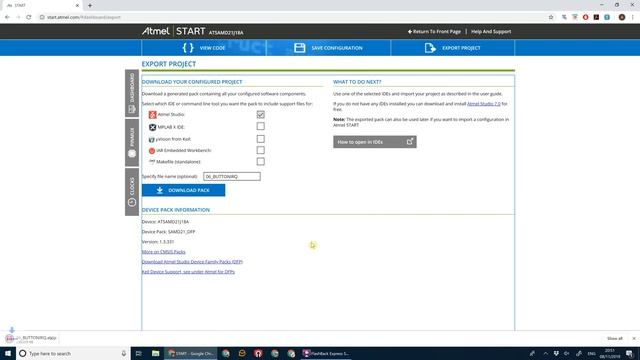Click the browser back arrow
Image resolution: width=640 pixels, height=360 pixels.
tap(7, 17)
